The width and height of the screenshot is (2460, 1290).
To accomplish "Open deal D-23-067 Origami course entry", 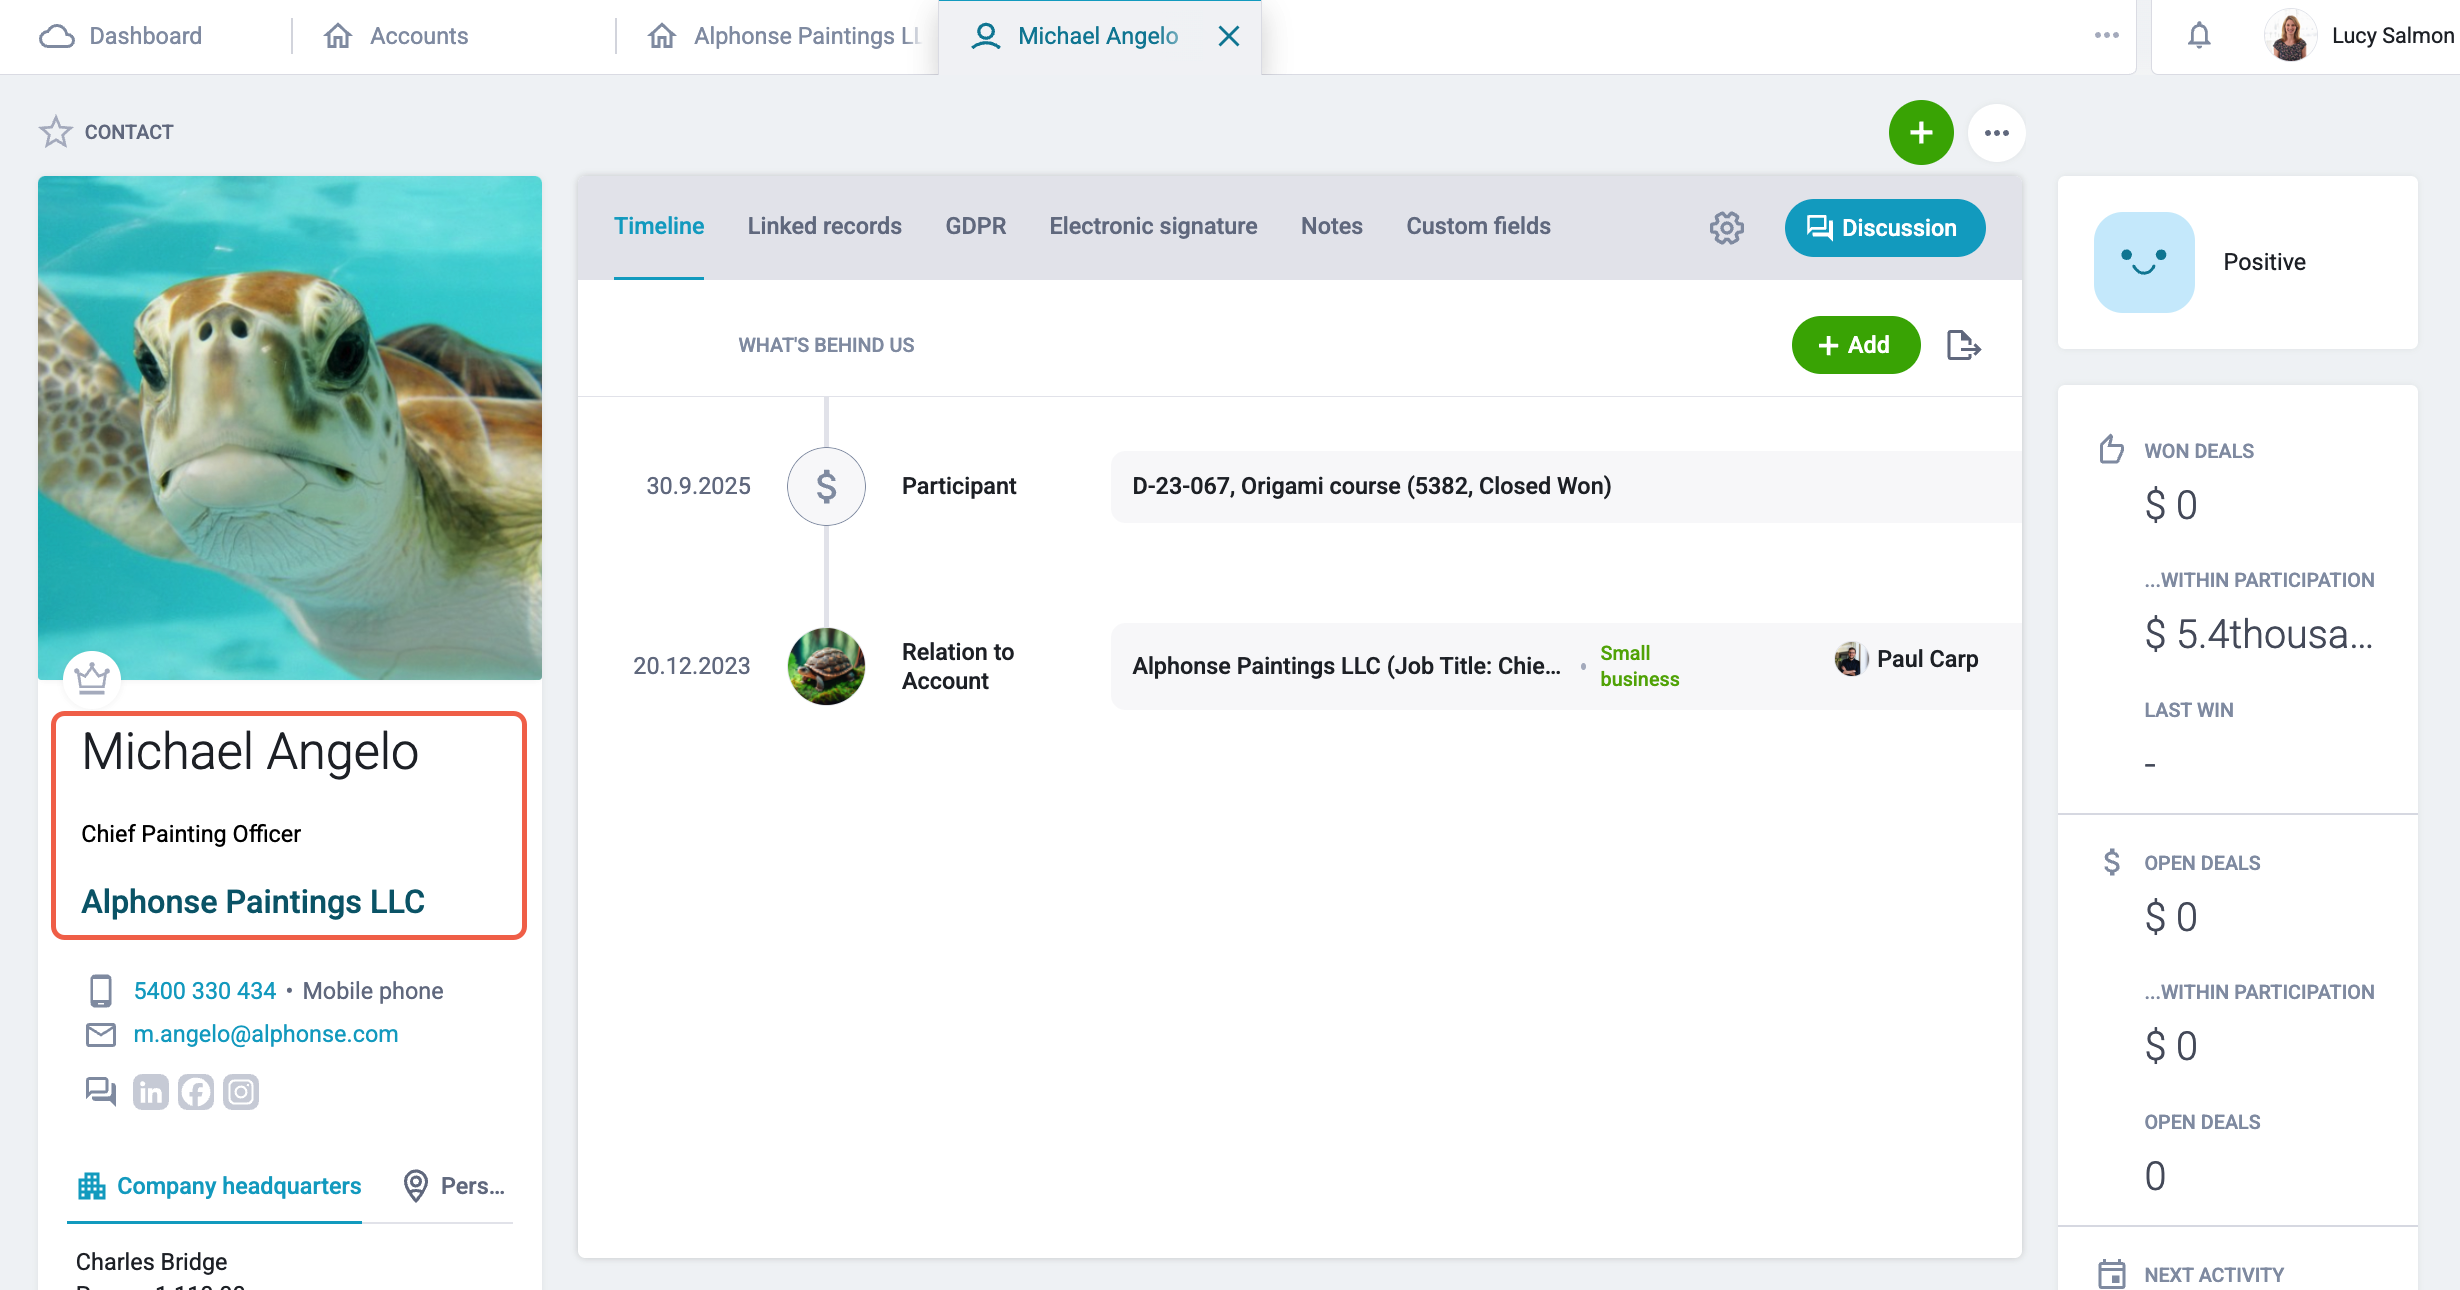I will [1565, 486].
